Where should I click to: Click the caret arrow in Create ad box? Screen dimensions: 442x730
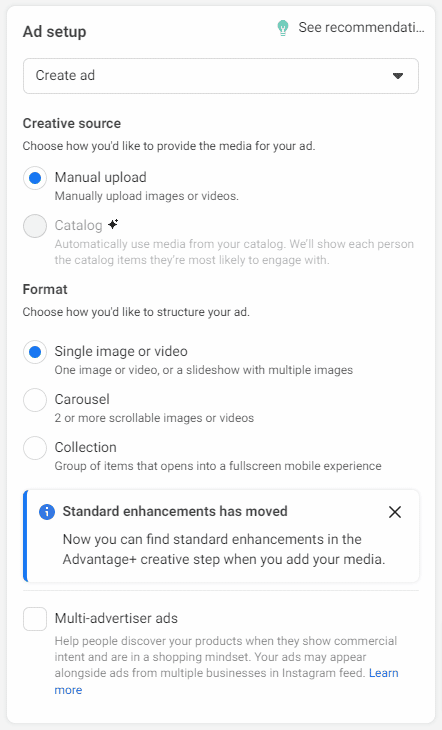398,76
